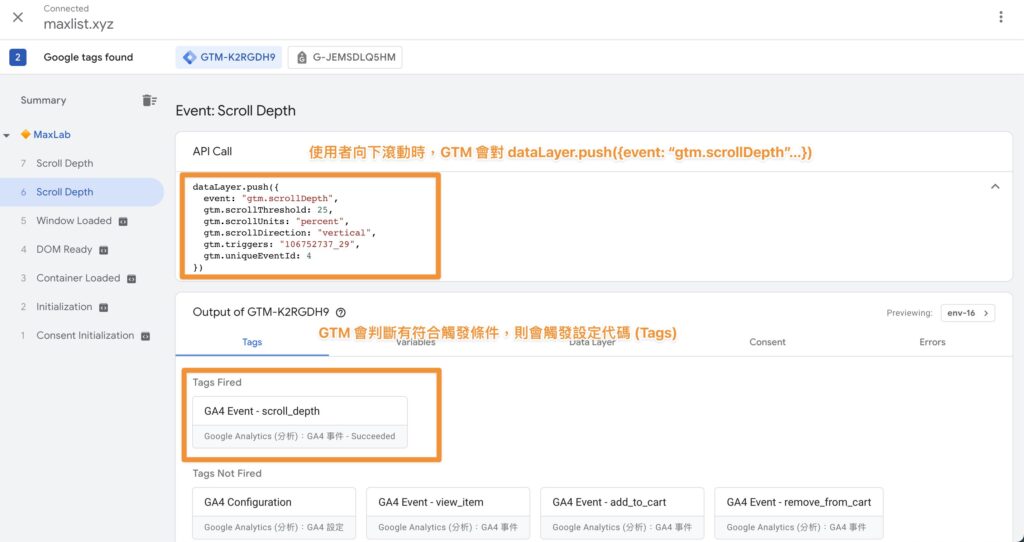The image size is (1024, 542).
Task: Open the GA4 Event - add_to_cart tag card
Action: (x=622, y=513)
